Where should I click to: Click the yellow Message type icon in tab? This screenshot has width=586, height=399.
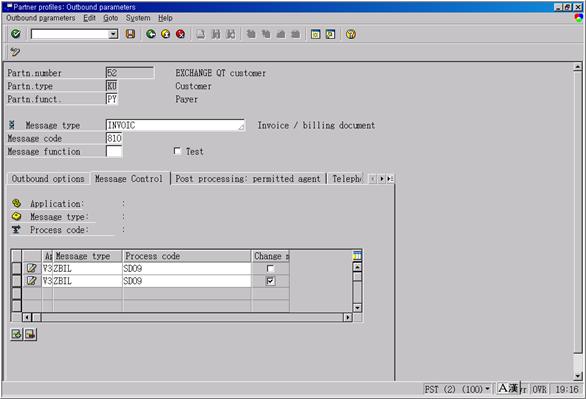pos(16,216)
